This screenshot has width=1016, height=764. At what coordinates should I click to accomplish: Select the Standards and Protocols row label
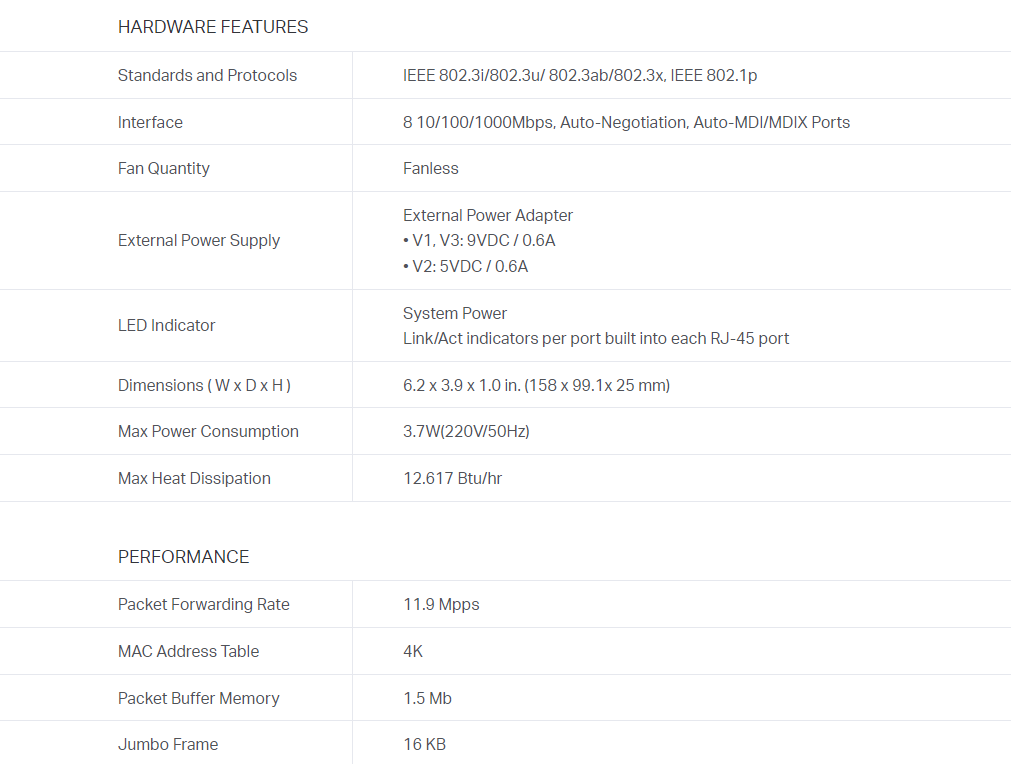(207, 76)
